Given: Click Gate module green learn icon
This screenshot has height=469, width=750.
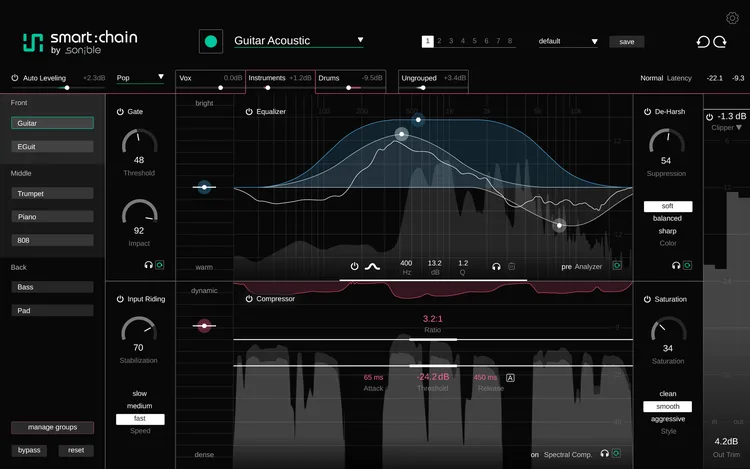Looking at the screenshot, I should pyautogui.click(x=160, y=265).
